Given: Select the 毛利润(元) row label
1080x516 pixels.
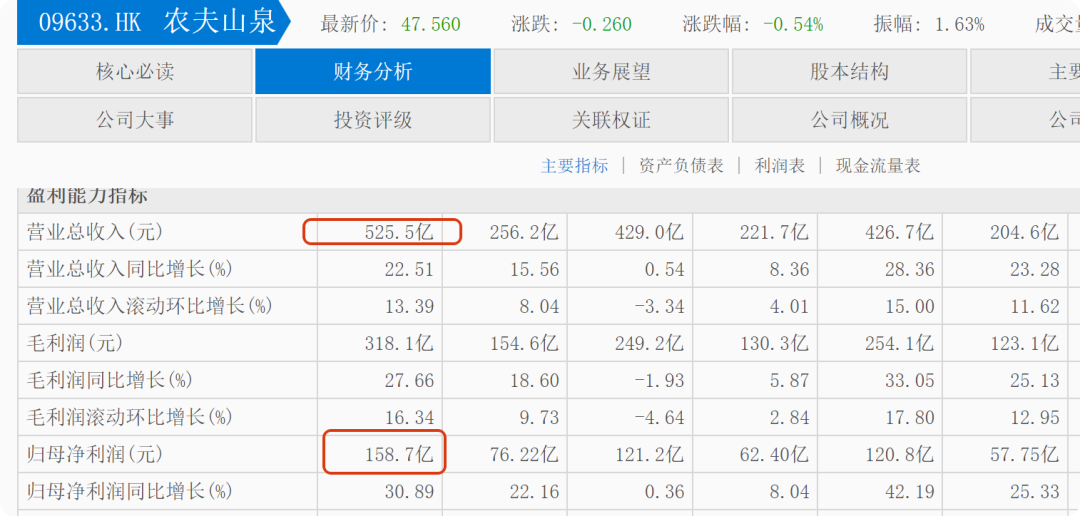Looking at the screenshot, I should (75, 343).
